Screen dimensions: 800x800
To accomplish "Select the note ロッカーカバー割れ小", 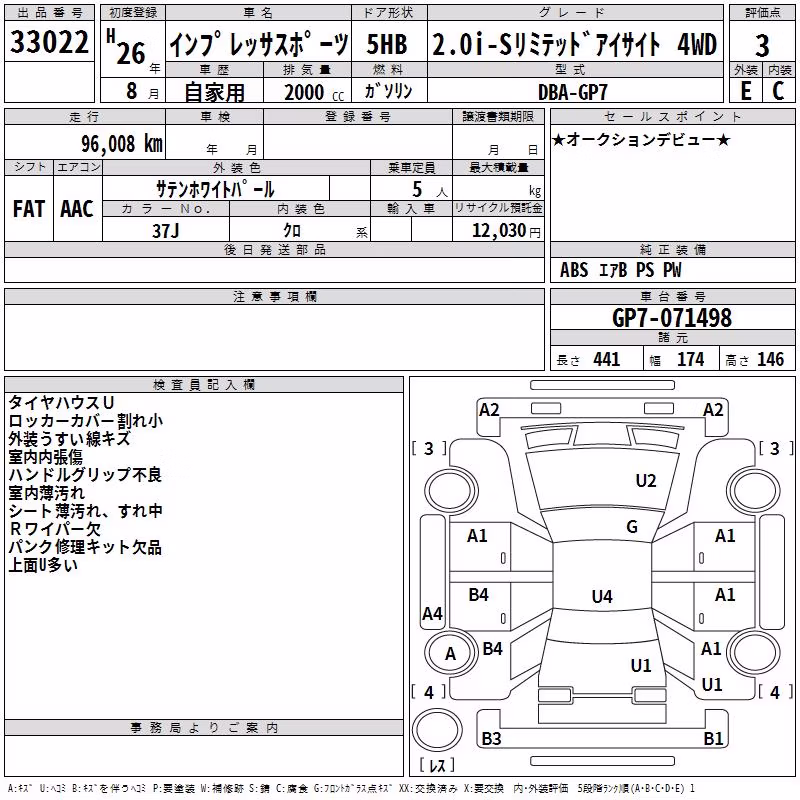I will 86,420.
